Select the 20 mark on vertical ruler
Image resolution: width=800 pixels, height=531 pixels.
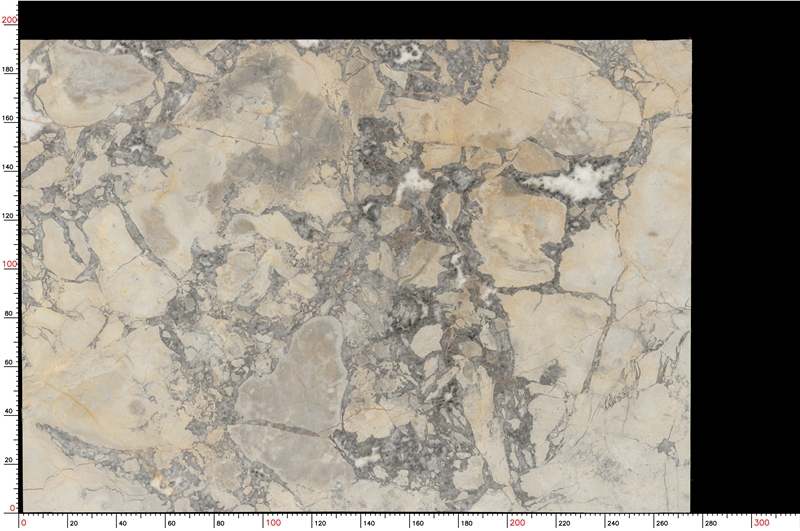point(9,460)
